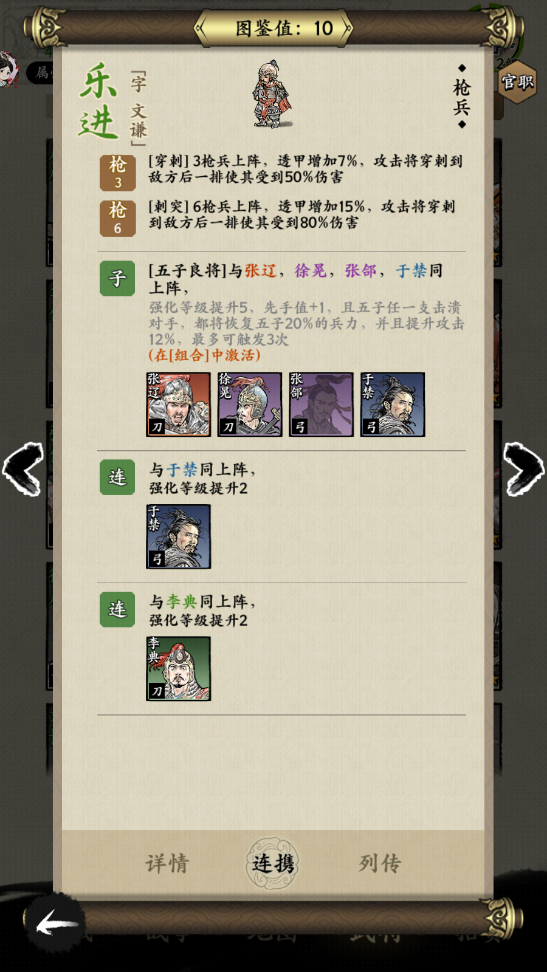Tap the 乐进 soldier sprite figure
This screenshot has width=547, height=972.
click(273, 94)
